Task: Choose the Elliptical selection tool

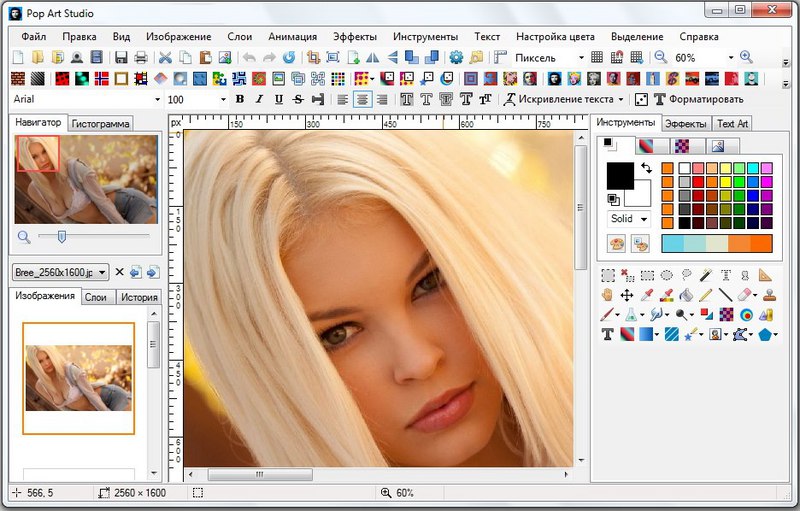Action: point(667,275)
